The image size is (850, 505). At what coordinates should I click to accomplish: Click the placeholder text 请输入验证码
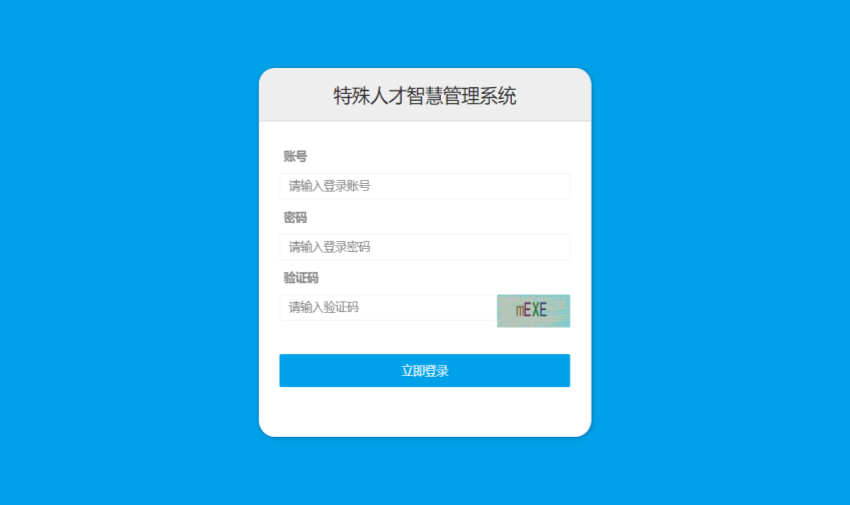coord(324,307)
